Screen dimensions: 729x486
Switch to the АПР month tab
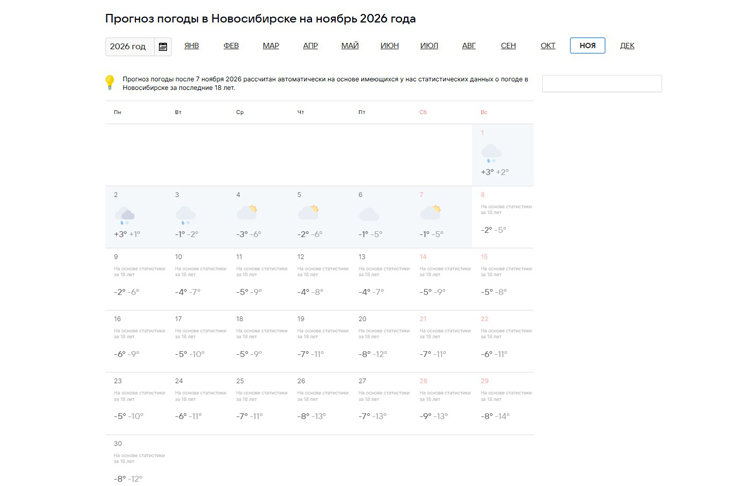311,46
